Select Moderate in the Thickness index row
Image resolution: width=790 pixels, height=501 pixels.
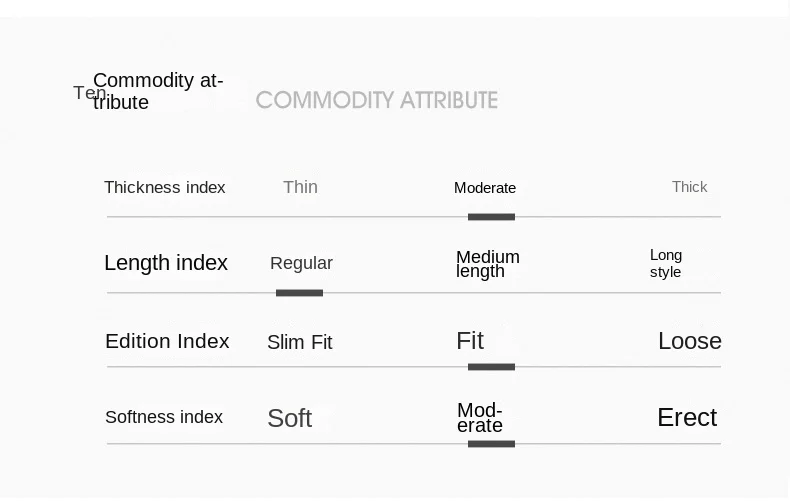485,188
